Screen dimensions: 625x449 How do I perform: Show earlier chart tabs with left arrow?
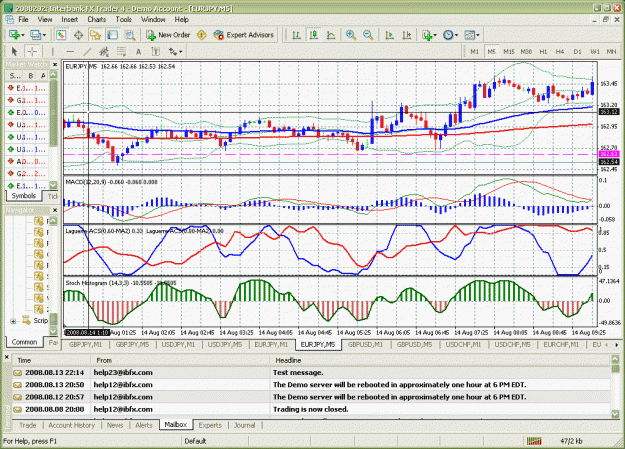pyautogui.click(x=607, y=345)
